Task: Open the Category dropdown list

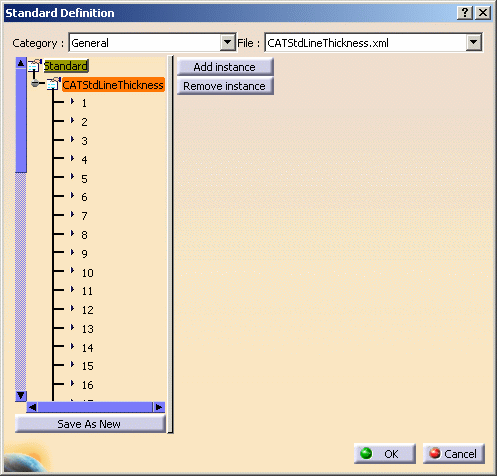Action: (228, 42)
